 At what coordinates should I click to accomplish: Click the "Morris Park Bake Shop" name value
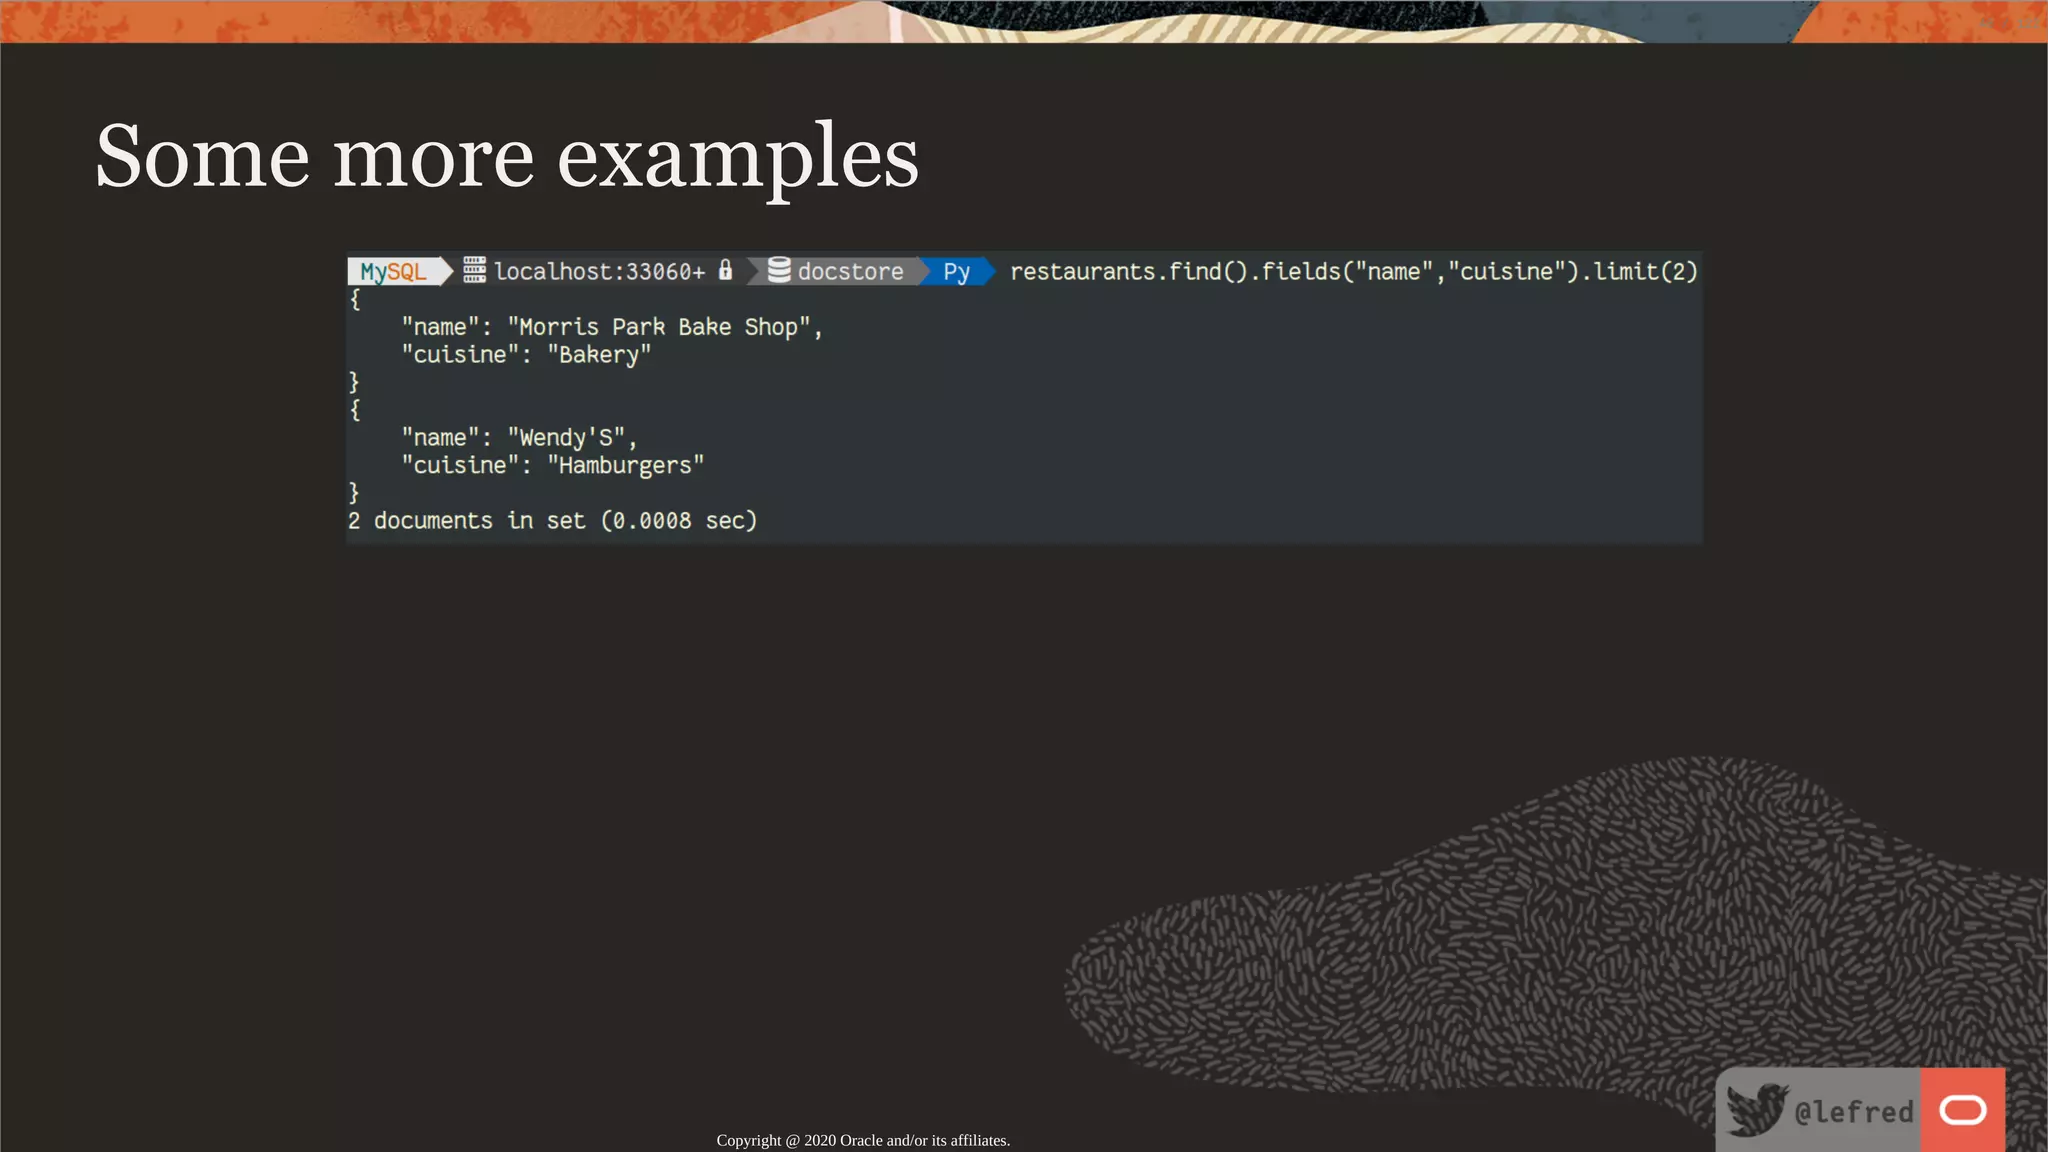click(658, 327)
